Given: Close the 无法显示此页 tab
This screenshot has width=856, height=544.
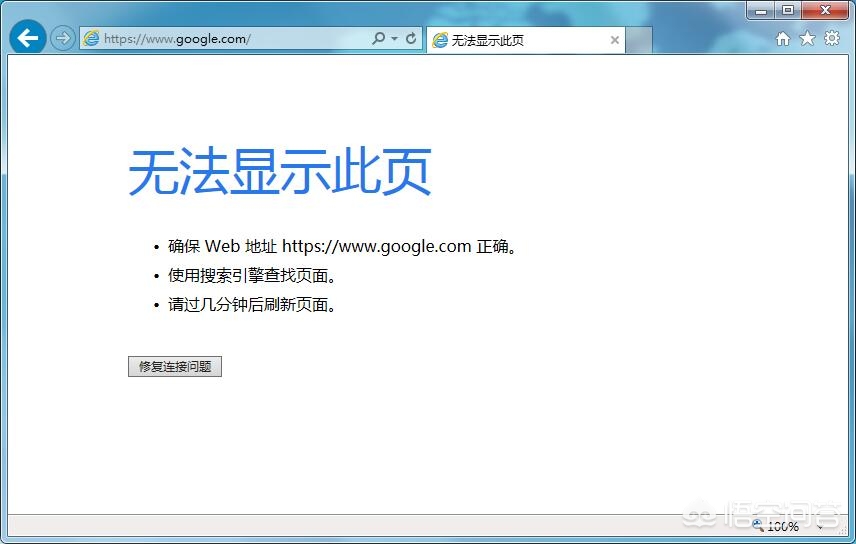Looking at the screenshot, I should 615,40.
